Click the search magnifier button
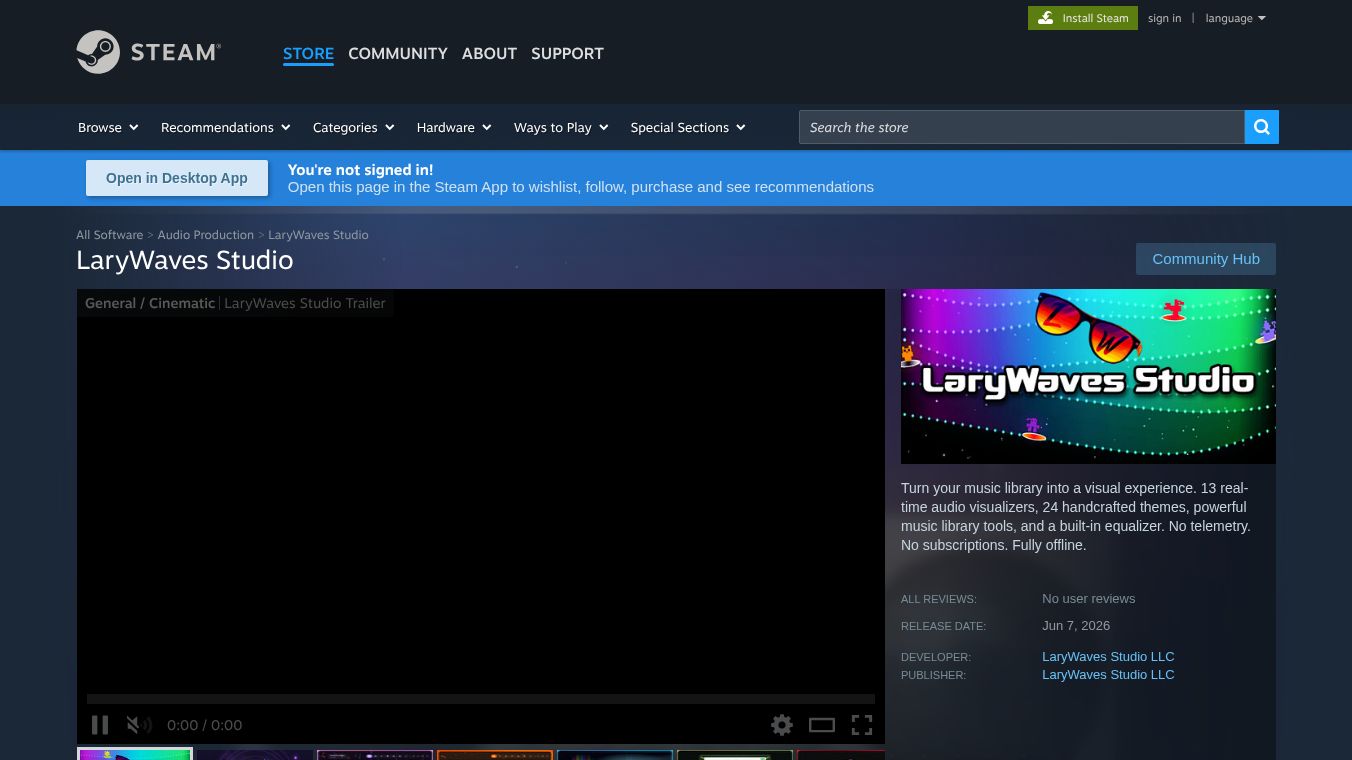This screenshot has width=1352, height=760. point(1261,127)
